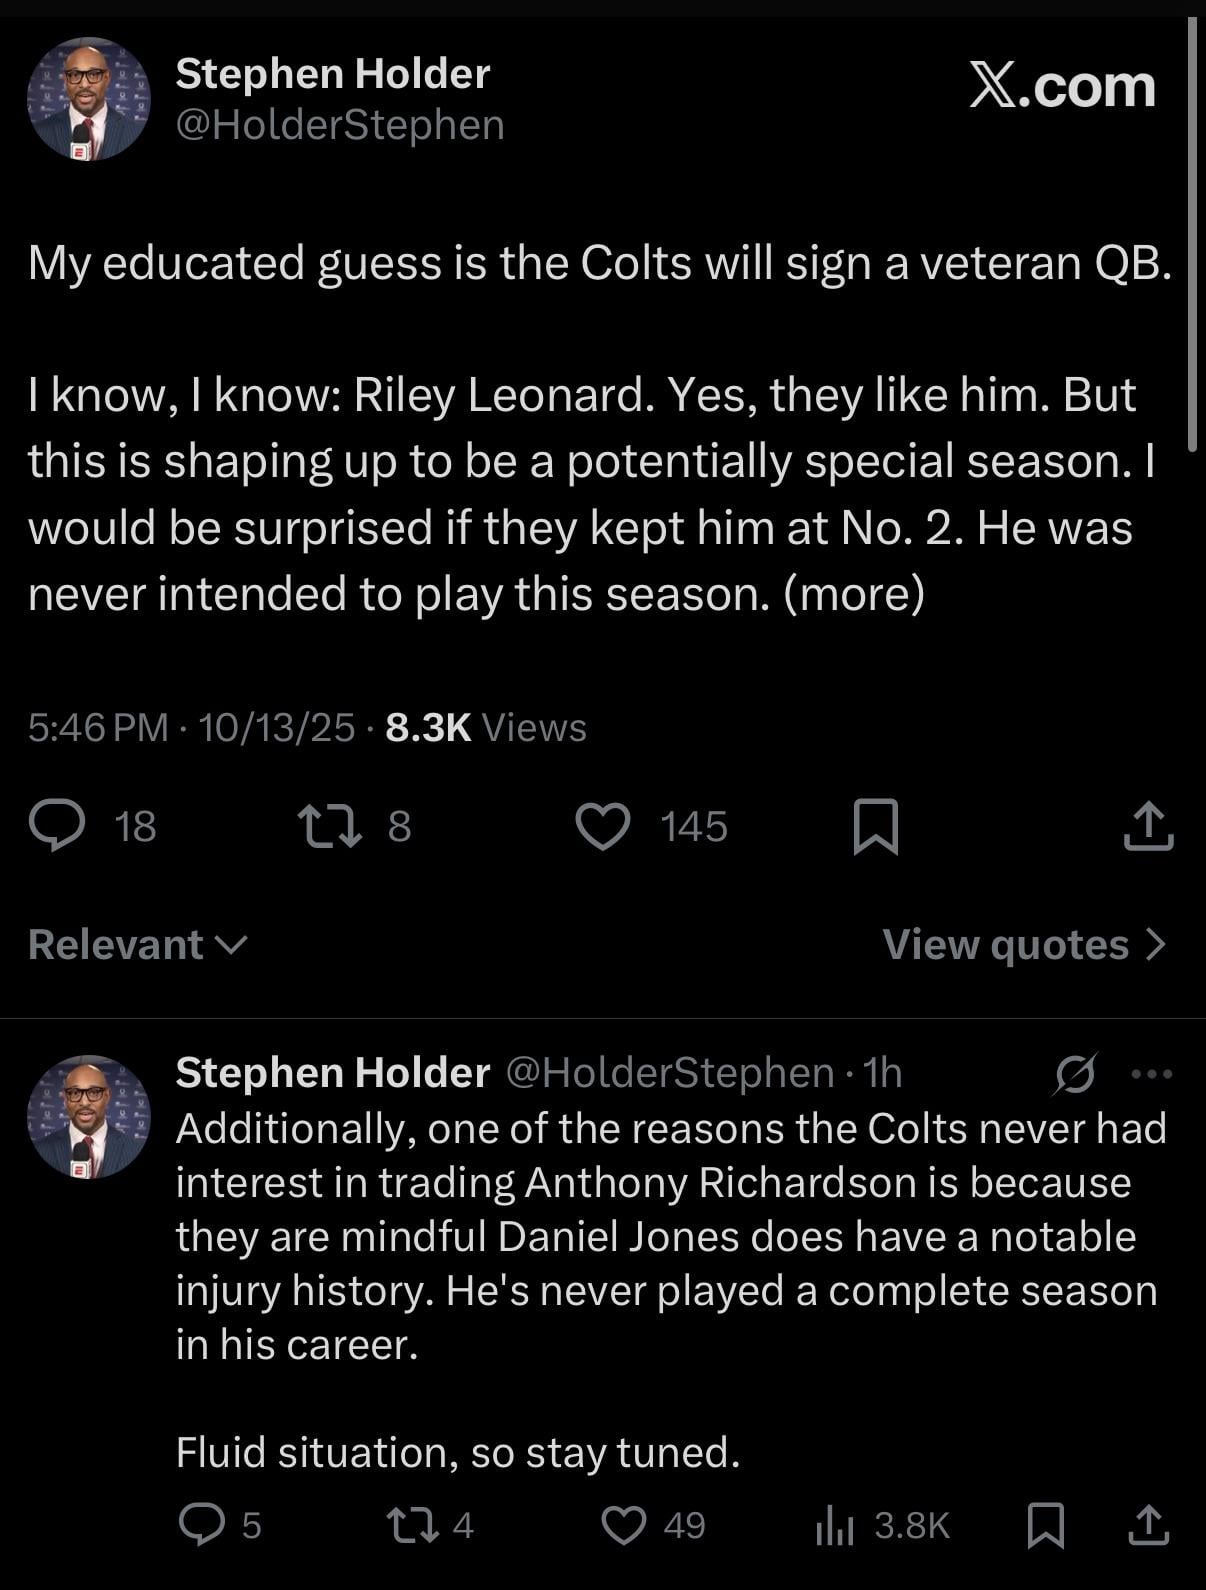Open the Grok icon on the reply

pyautogui.click(x=1076, y=1073)
